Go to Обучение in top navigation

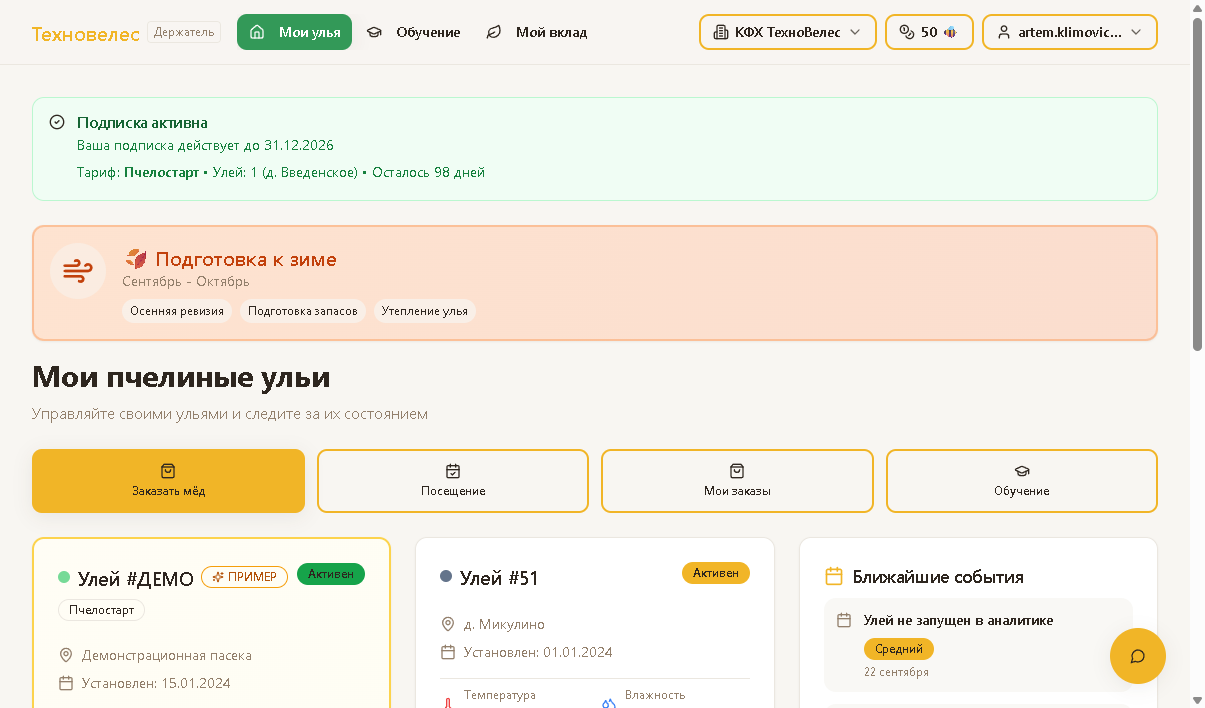(x=413, y=32)
